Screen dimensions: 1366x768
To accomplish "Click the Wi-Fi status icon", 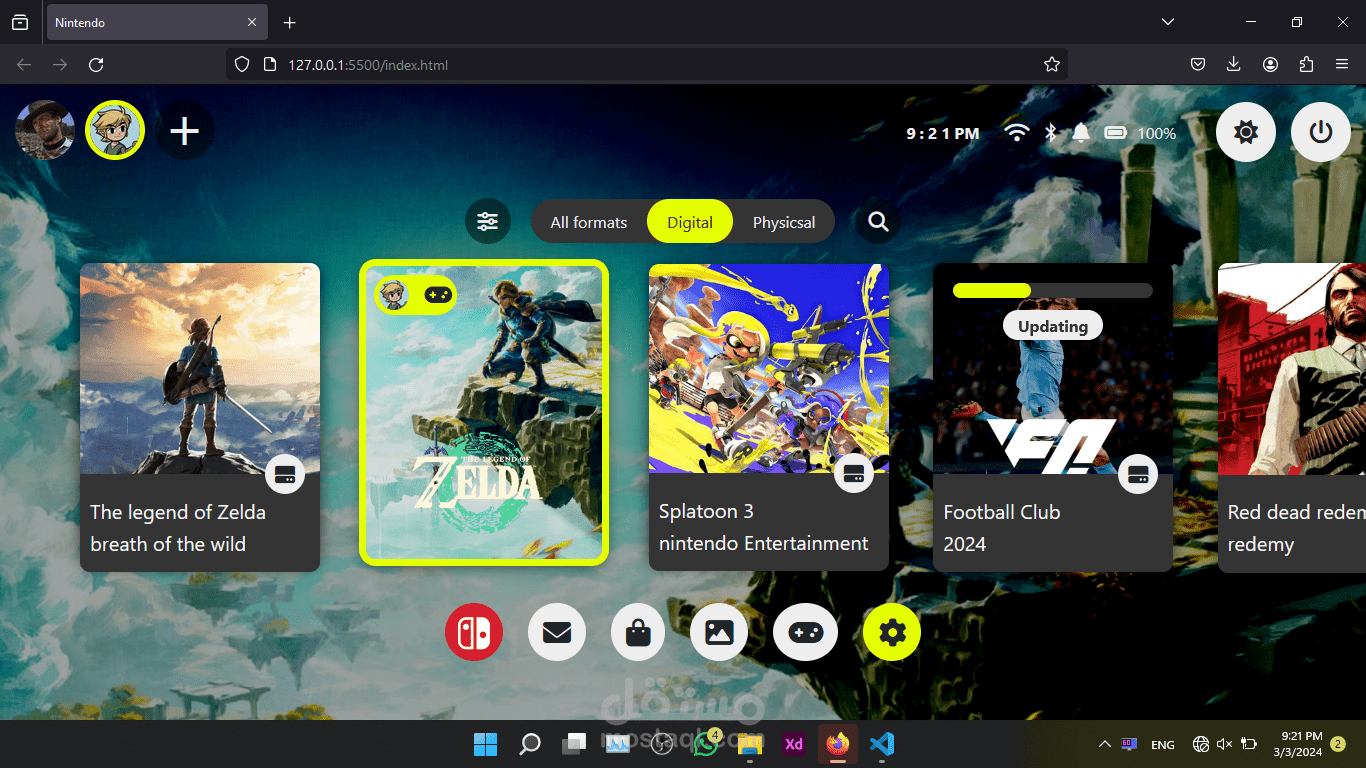I will point(1017,133).
